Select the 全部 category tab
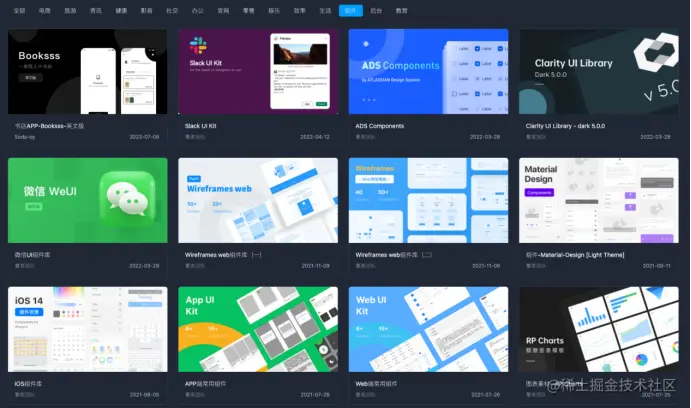The image size is (691, 408). pos(19,11)
